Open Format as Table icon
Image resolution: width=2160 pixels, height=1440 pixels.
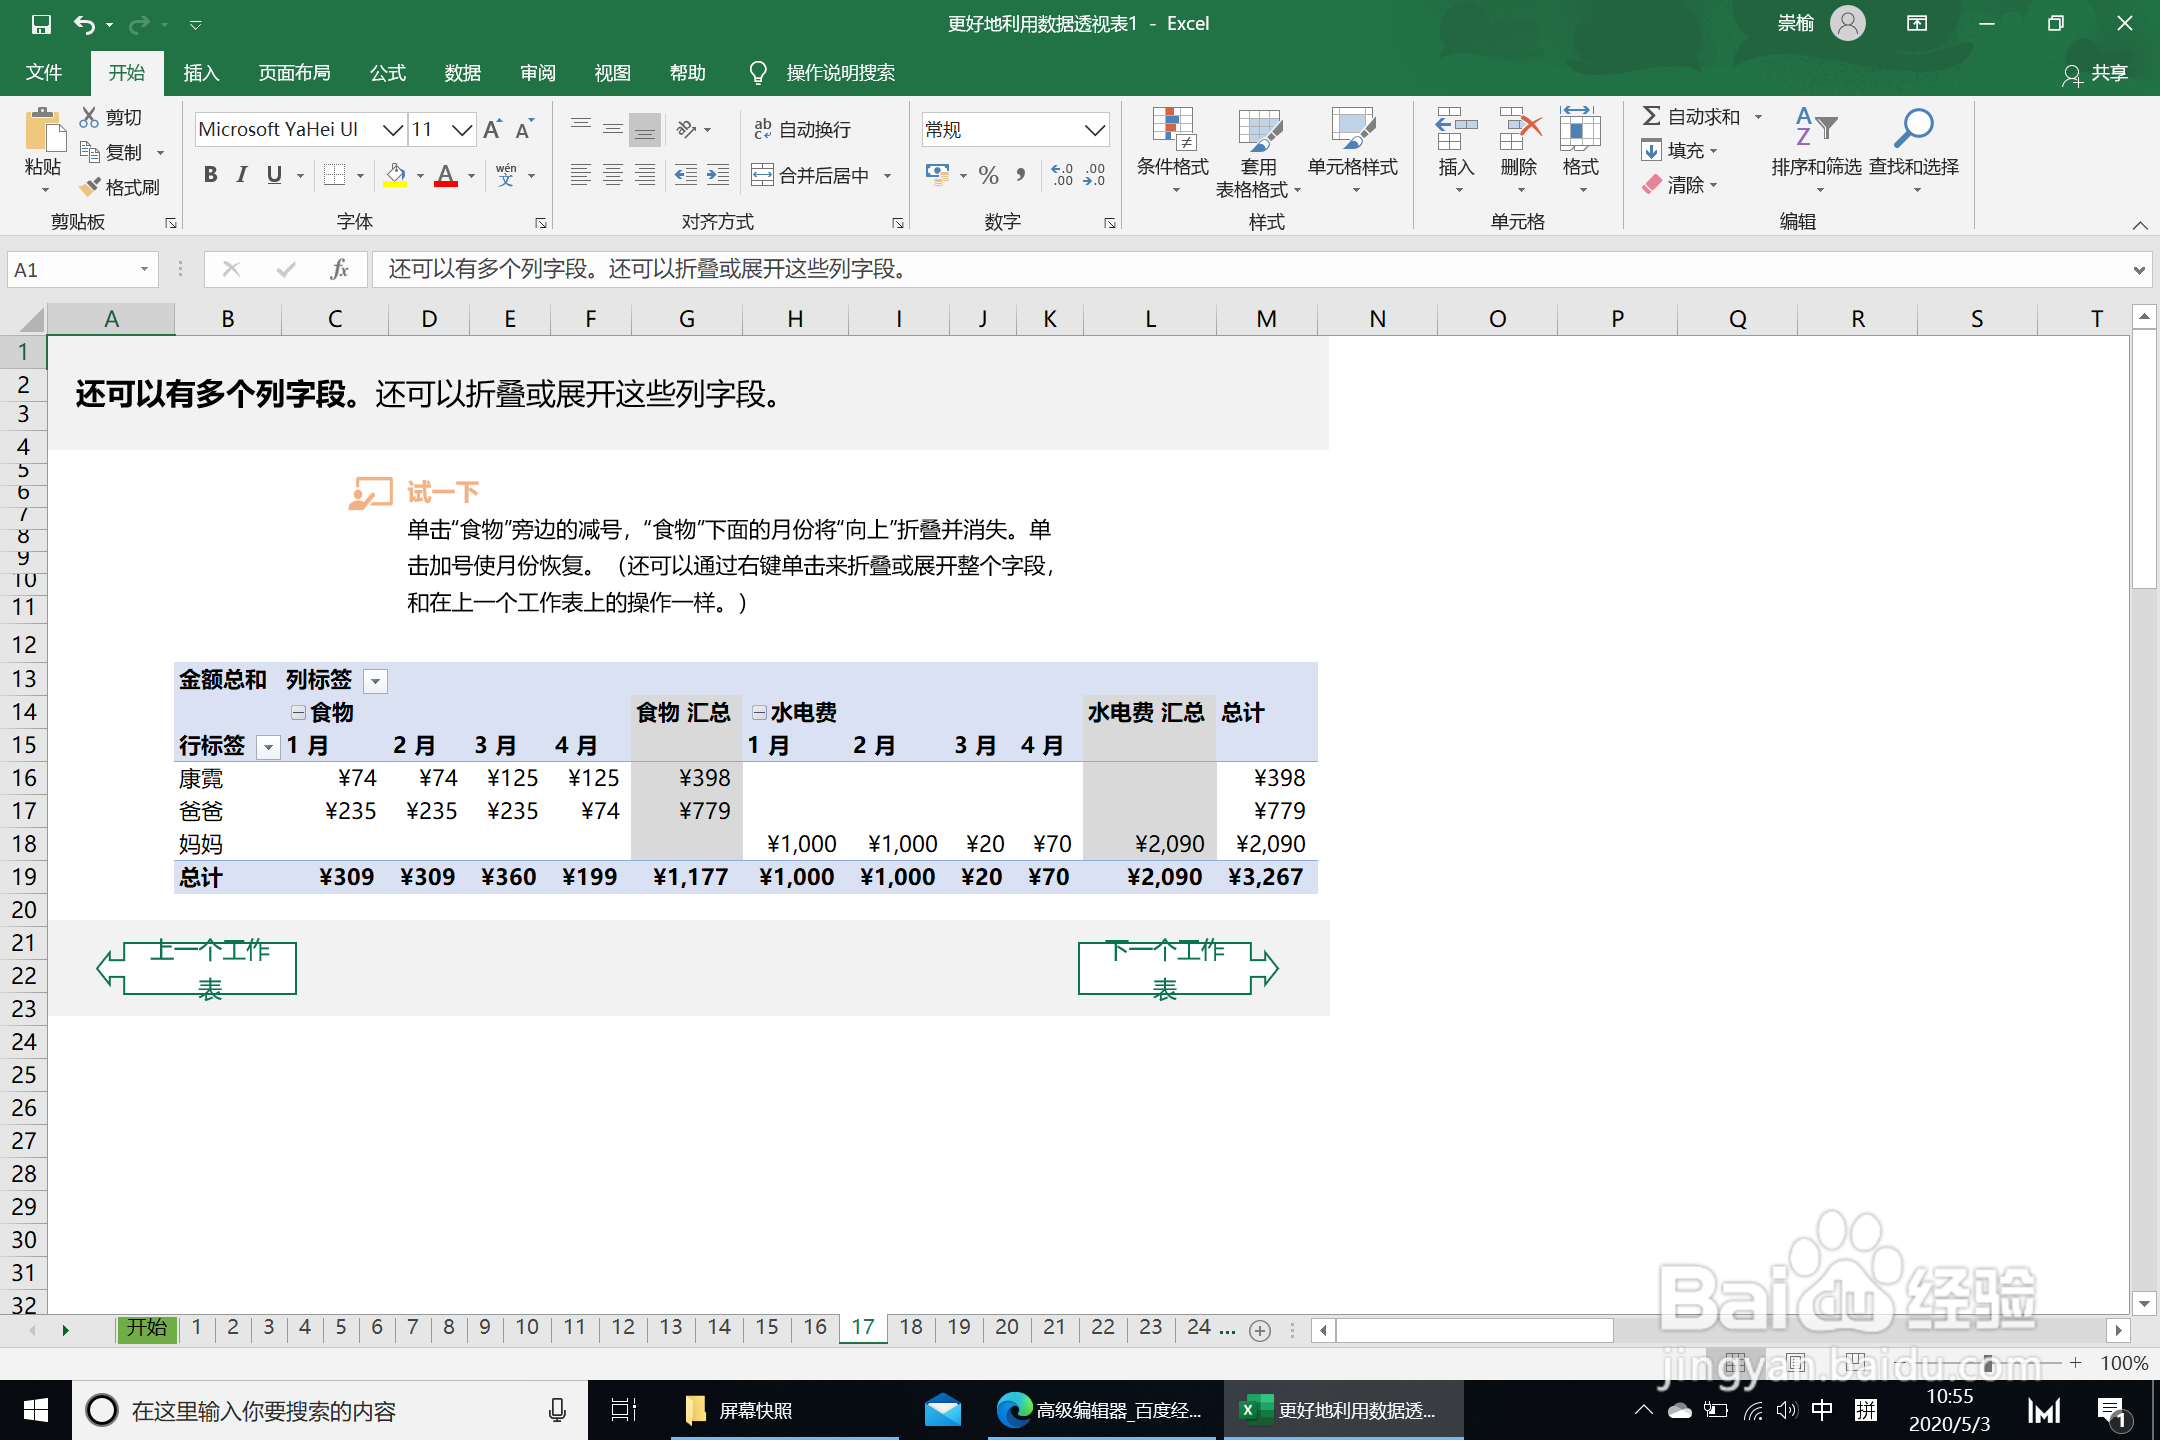click(x=1259, y=129)
